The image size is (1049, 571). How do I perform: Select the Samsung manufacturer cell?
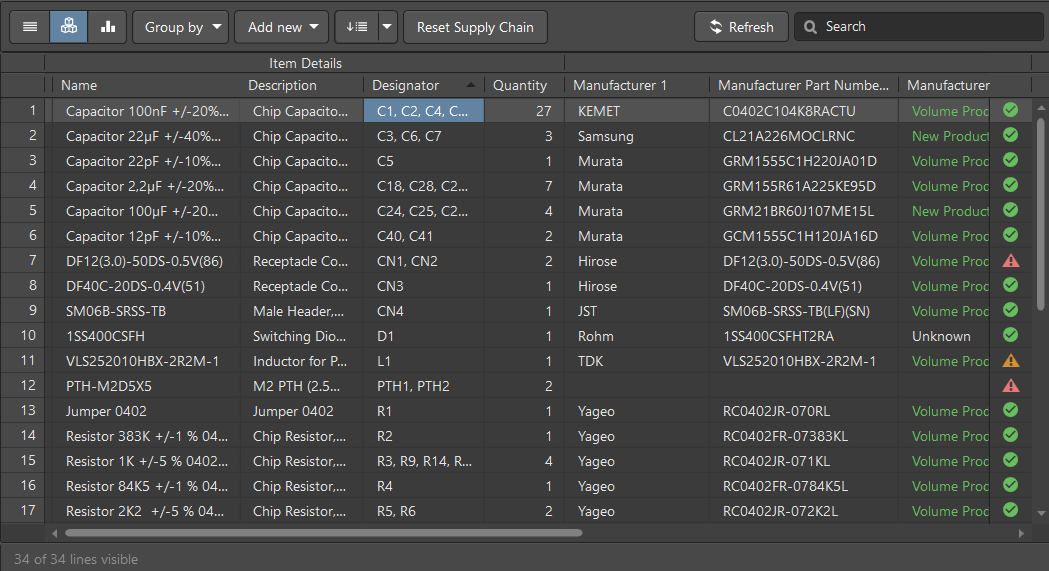(637, 136)
